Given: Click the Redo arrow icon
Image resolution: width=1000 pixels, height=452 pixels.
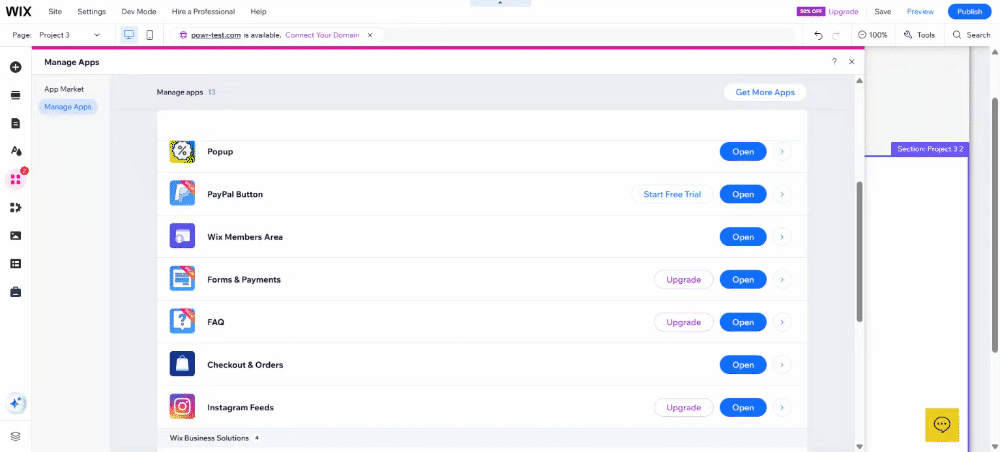Looking at the screenshot, I should [836, 36].
